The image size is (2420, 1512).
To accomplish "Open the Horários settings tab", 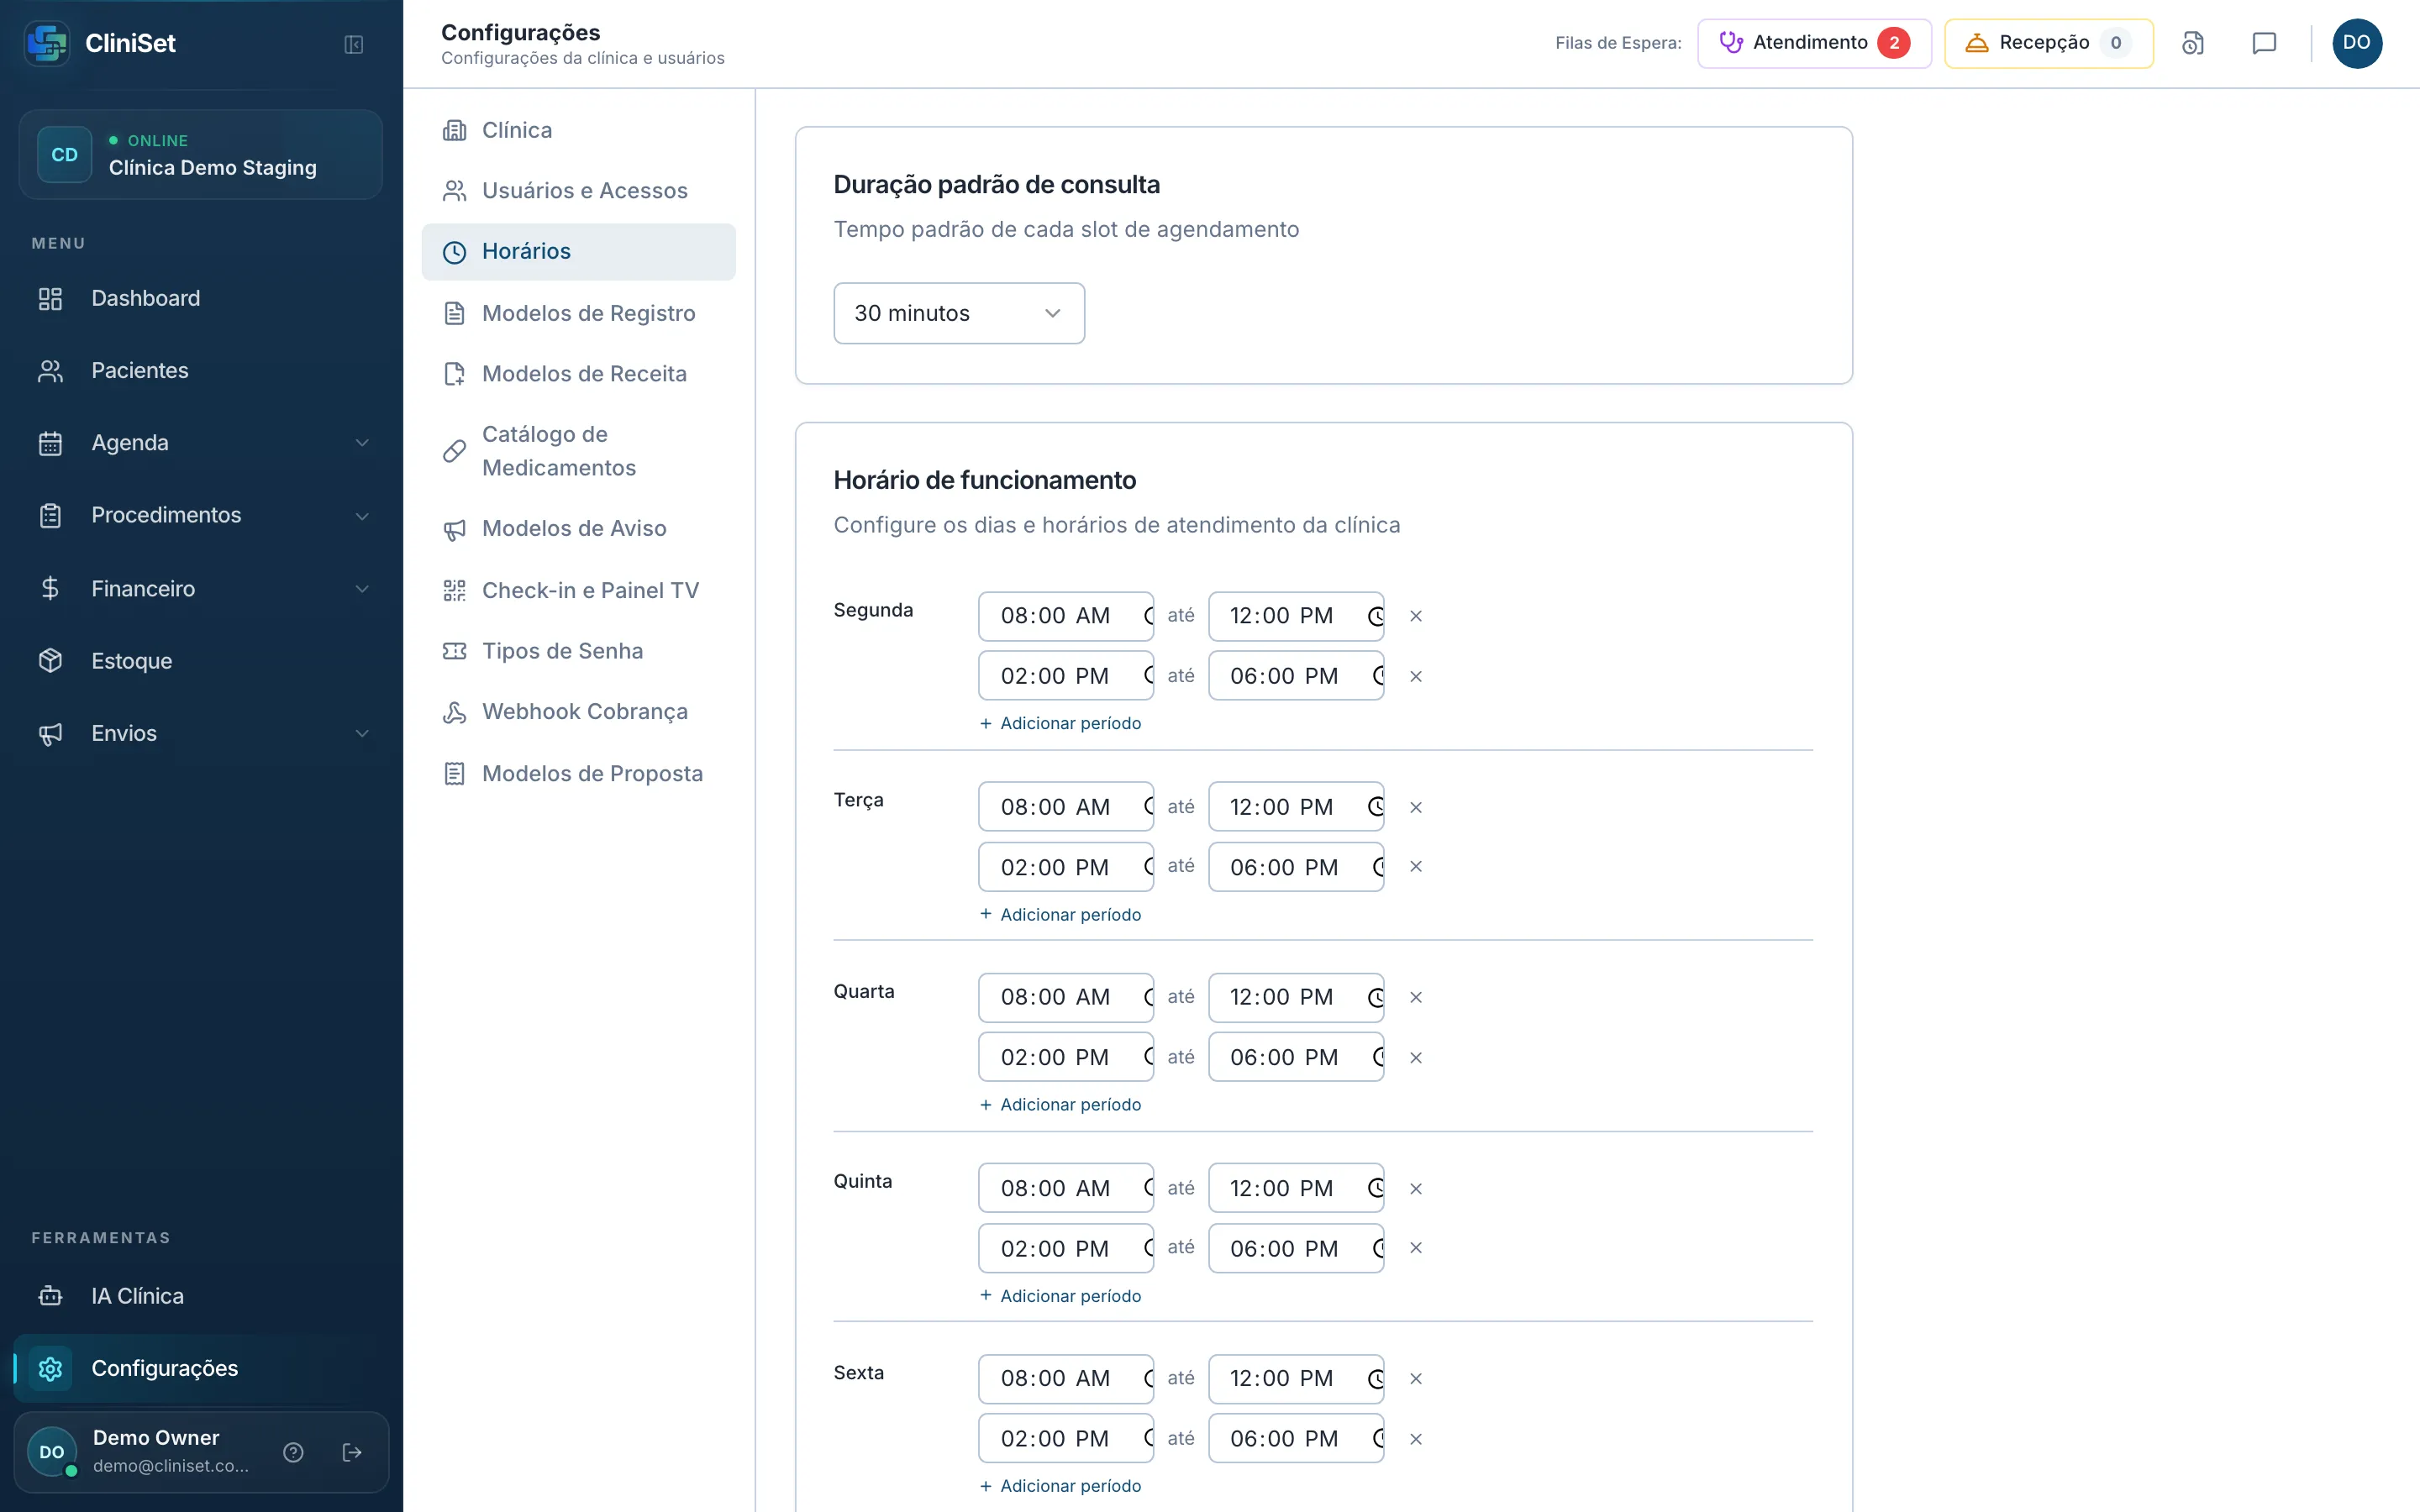I will coord(578,252).
